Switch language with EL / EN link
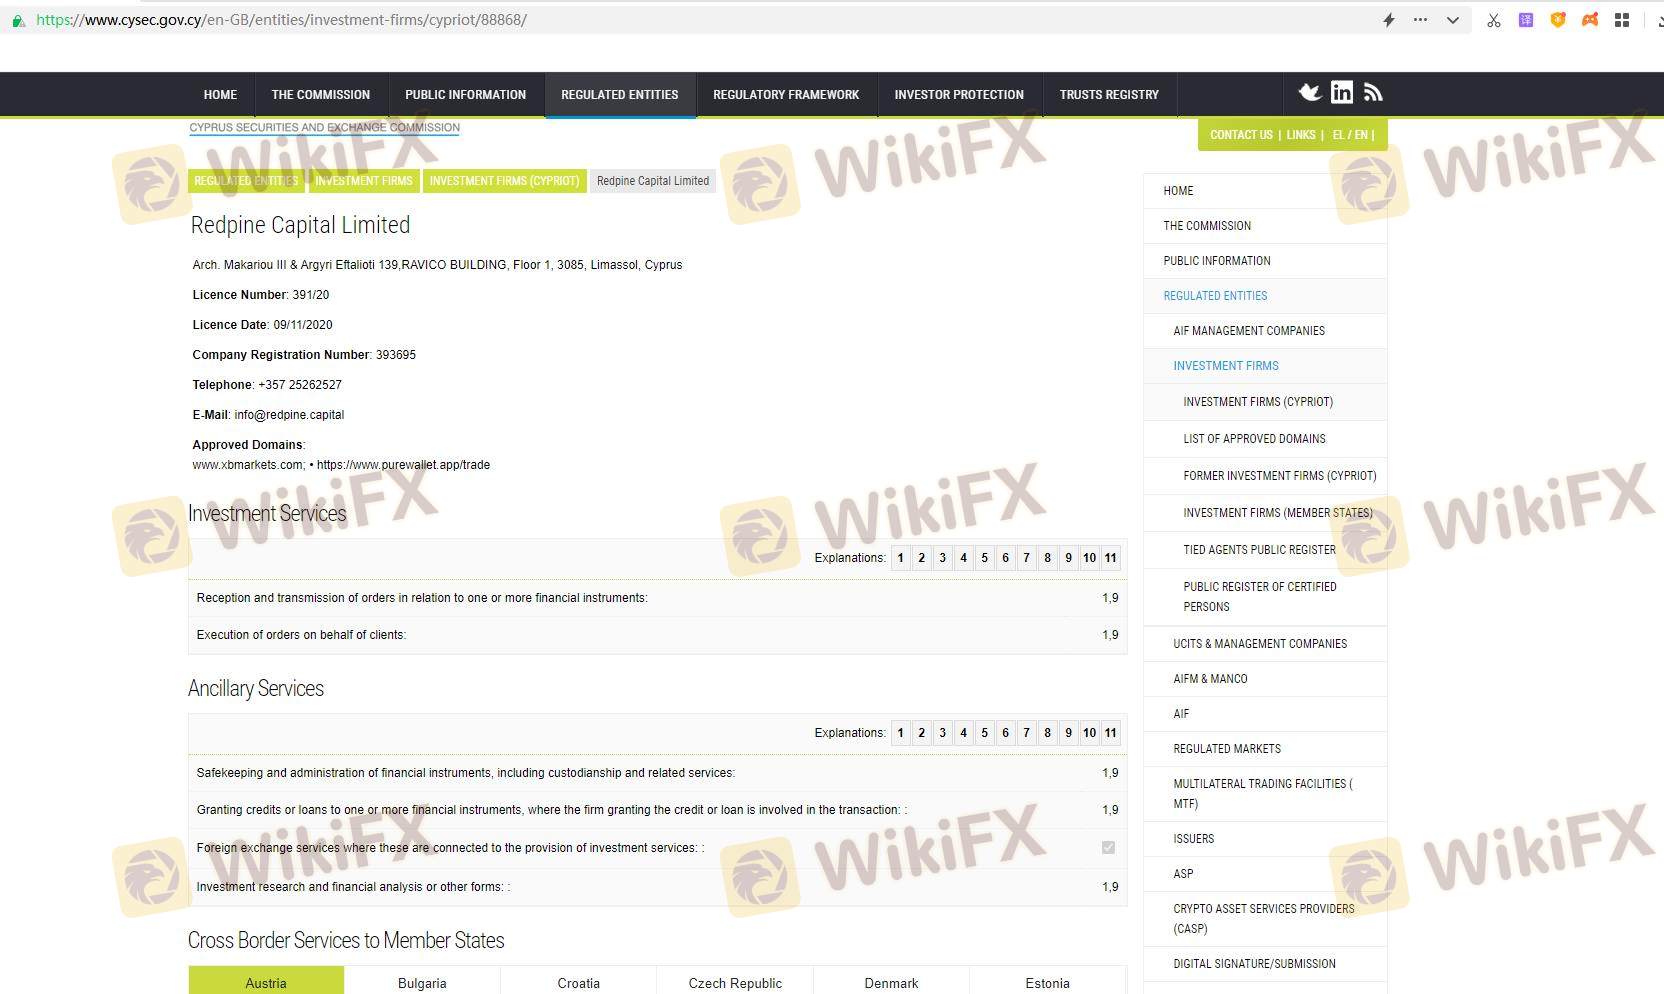 [x=1350, y=135]
